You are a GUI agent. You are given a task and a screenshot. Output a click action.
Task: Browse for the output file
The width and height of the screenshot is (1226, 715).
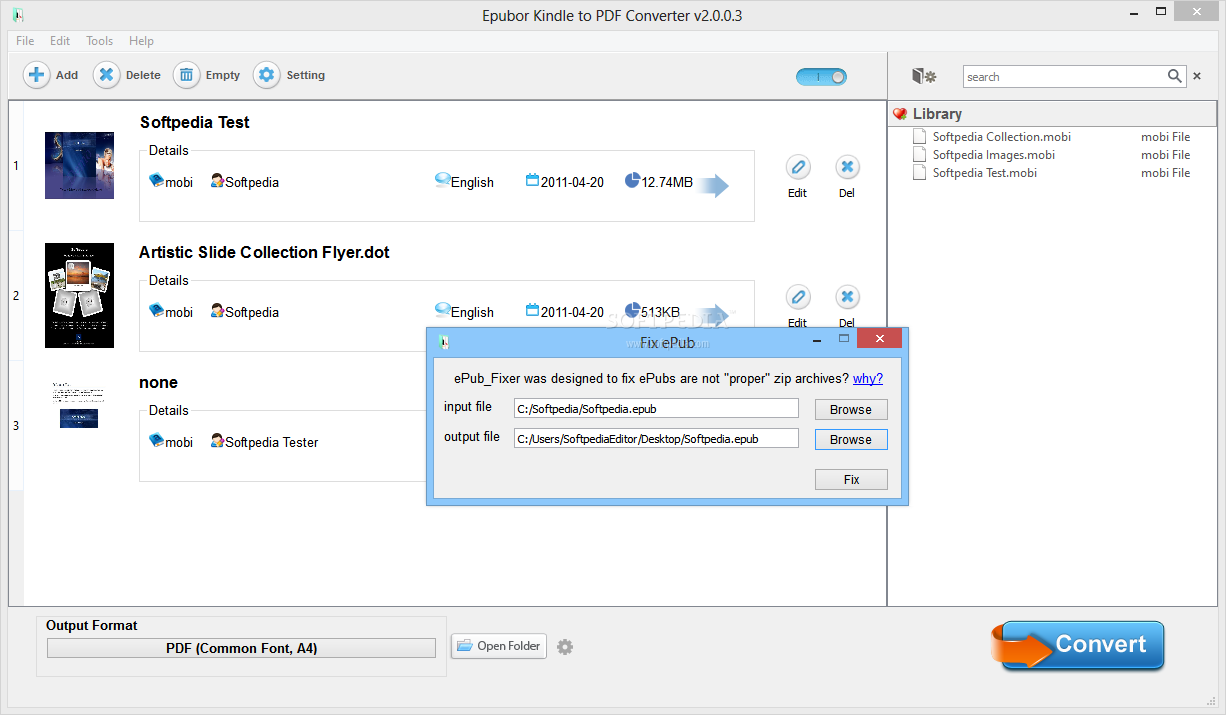click(851, 439)
